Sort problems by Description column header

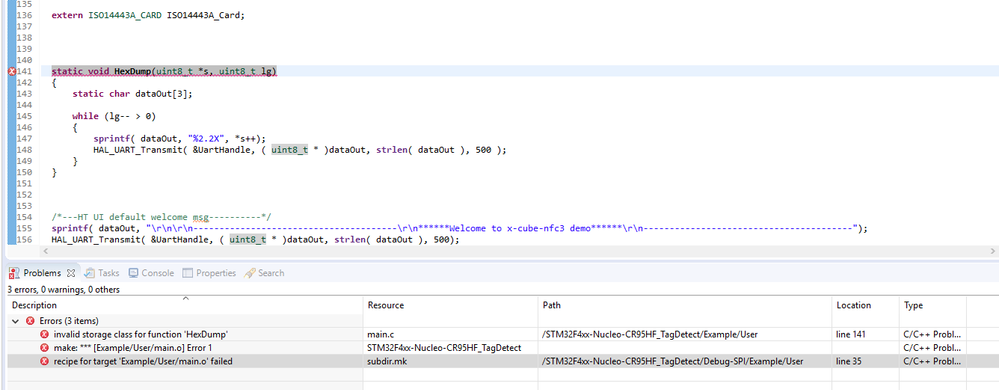click(x=185, y=305)
